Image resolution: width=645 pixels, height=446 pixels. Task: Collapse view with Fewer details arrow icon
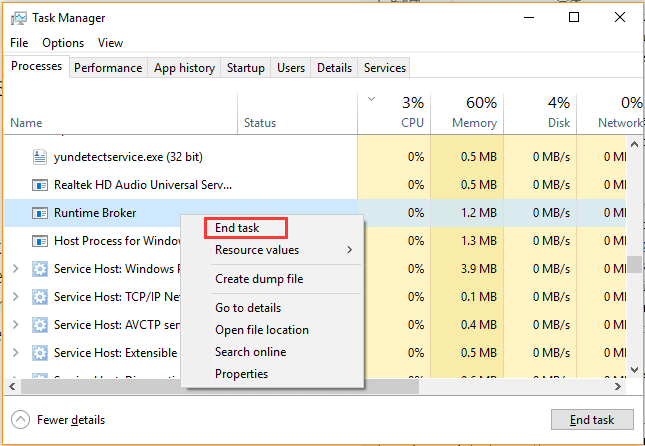click(x=20, y=420)
